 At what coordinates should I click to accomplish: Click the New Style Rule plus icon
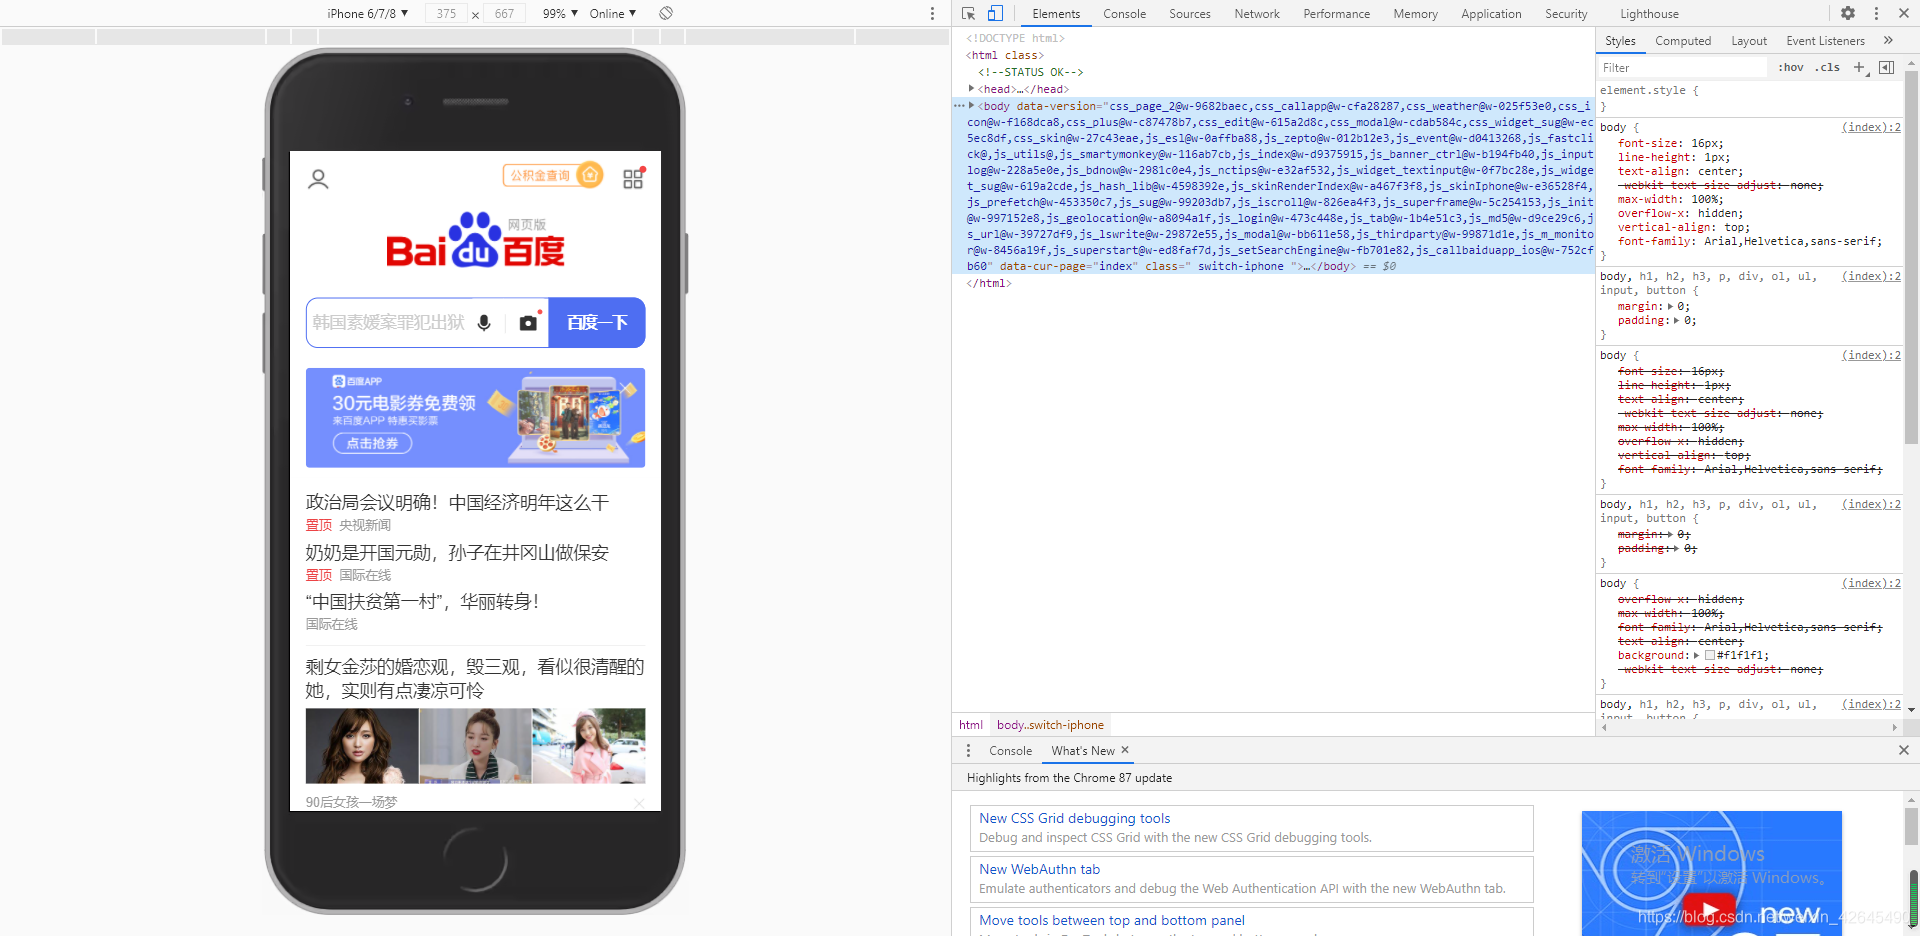tap(1859, 67)
